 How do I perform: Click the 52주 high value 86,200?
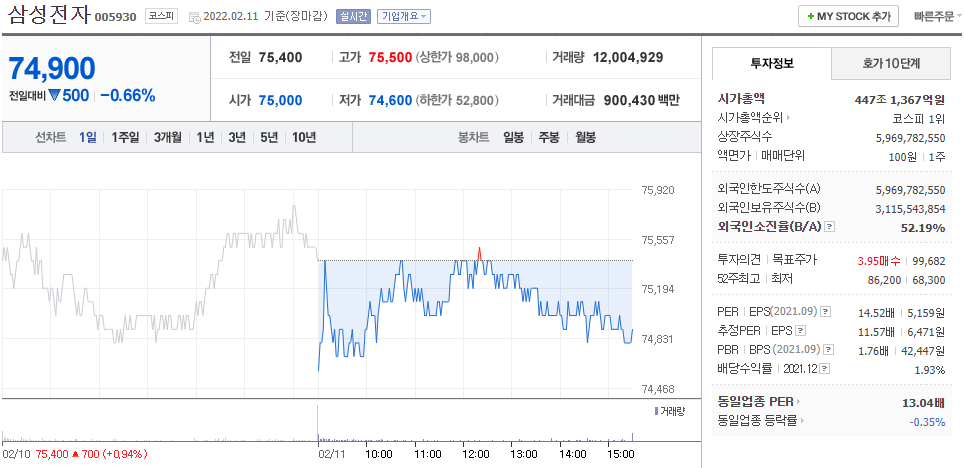[885, 280]
